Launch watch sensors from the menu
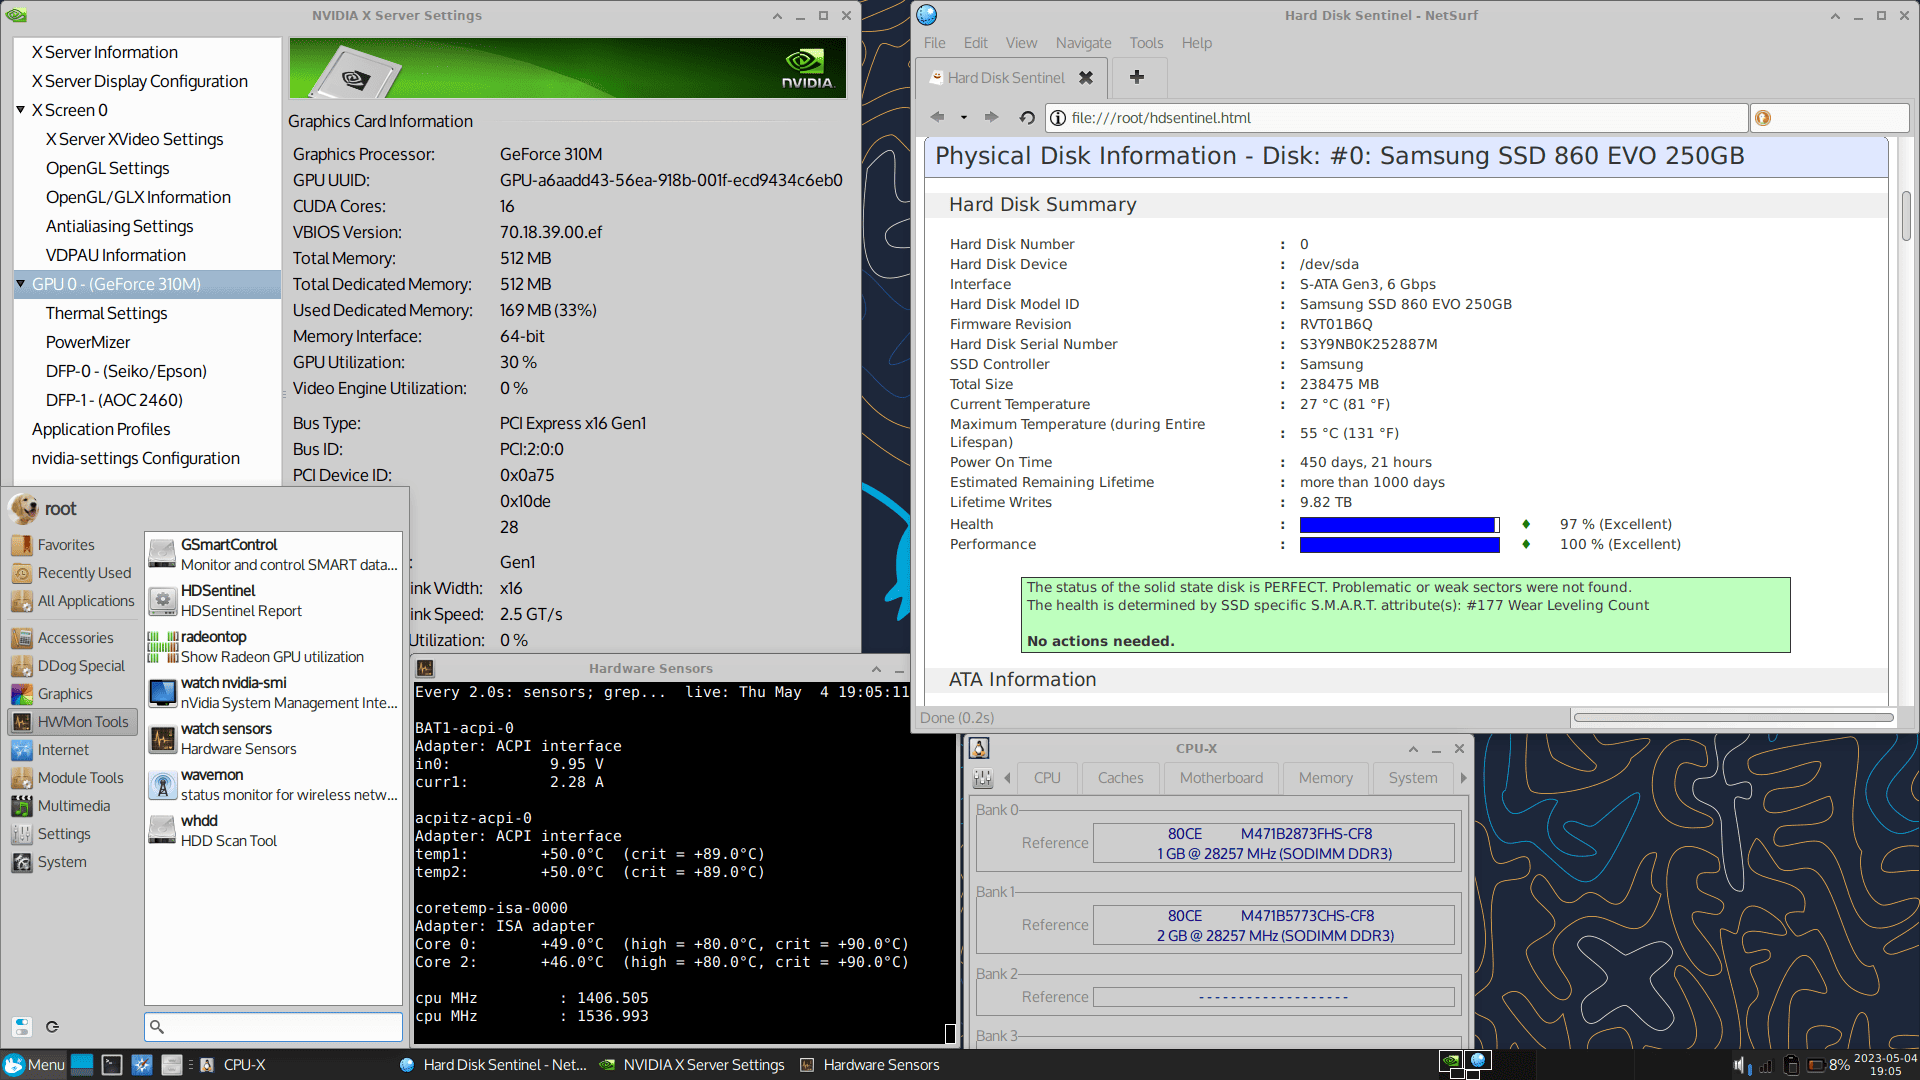Screen dimensions: 1920x1080 point(273,739)
